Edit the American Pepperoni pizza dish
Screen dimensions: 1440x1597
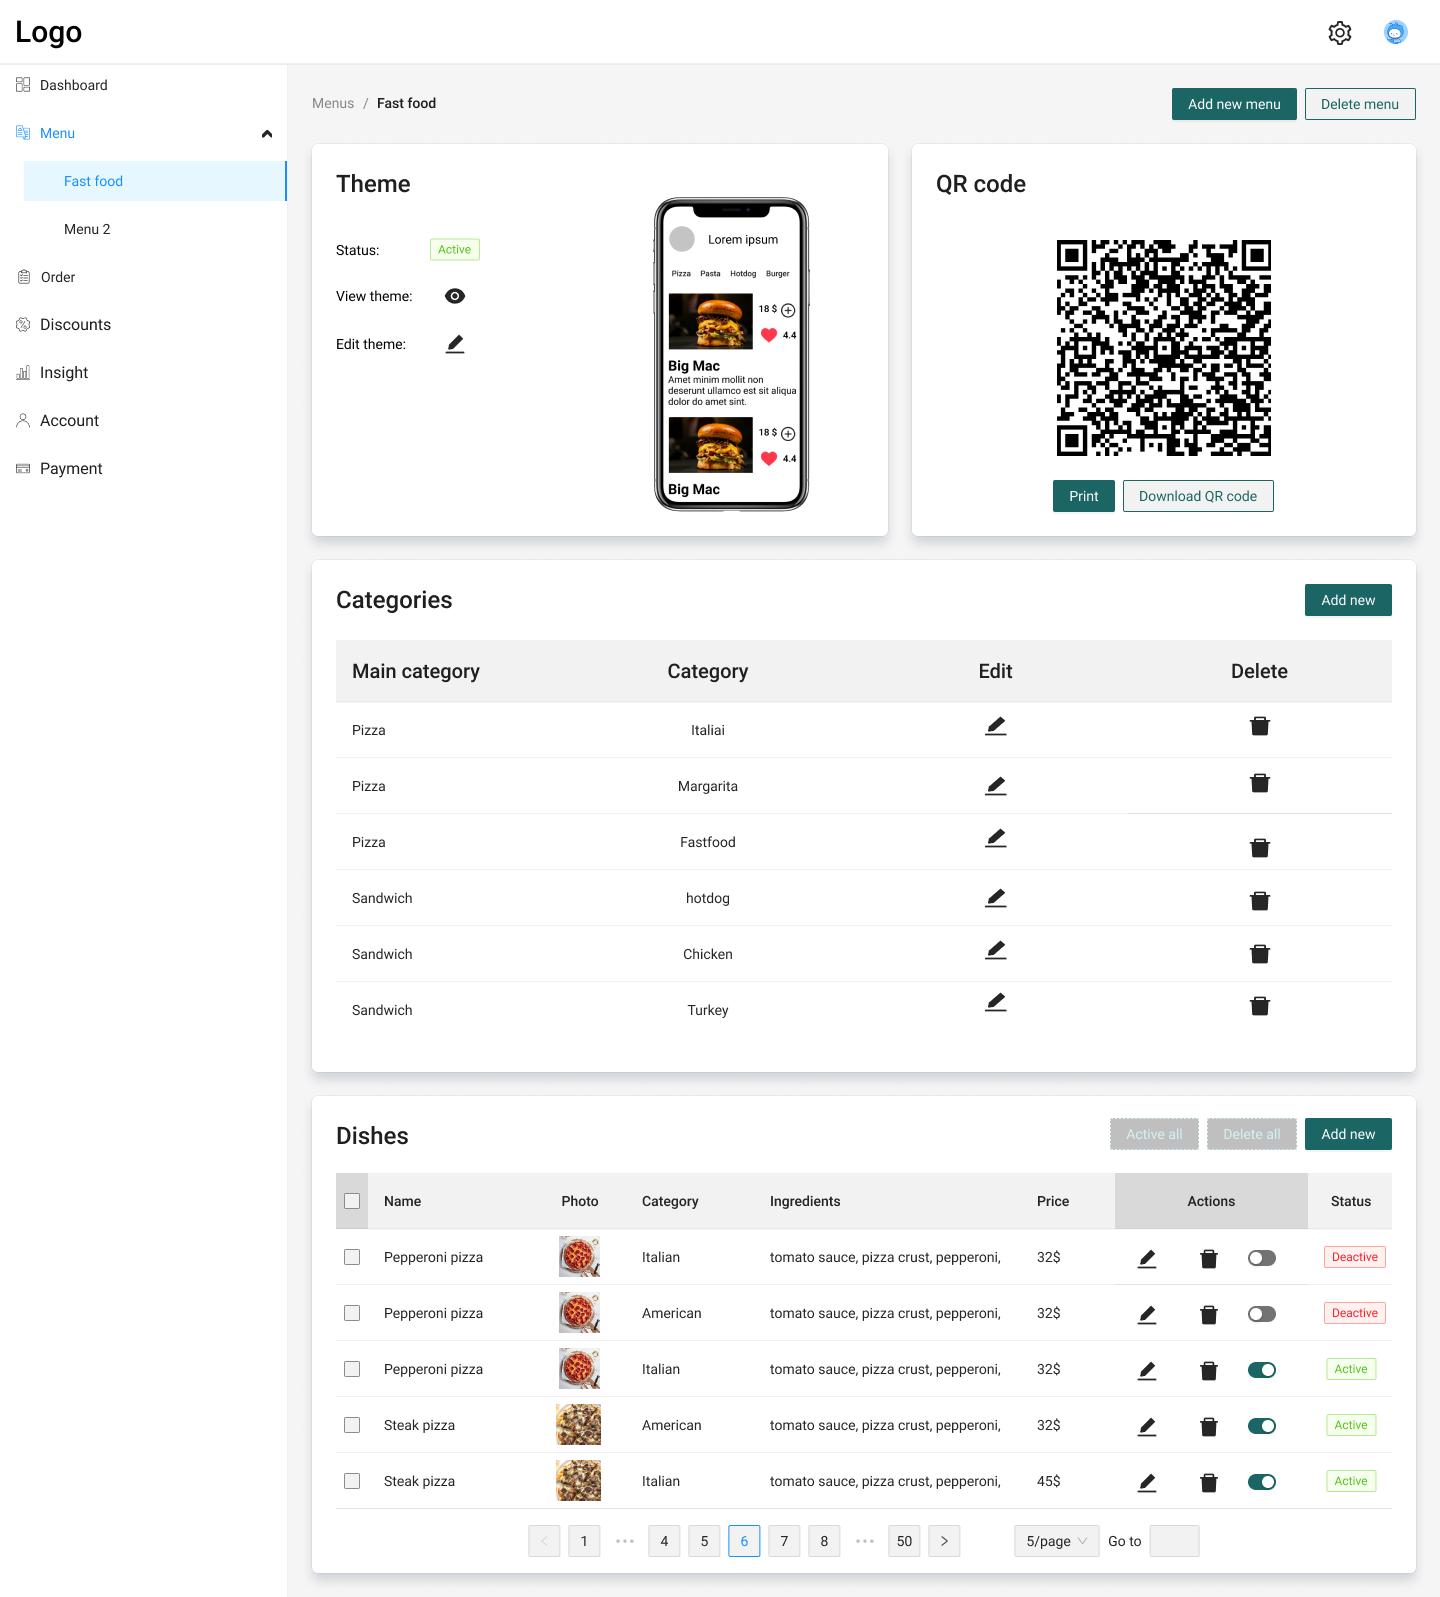coord(1147,1315)
